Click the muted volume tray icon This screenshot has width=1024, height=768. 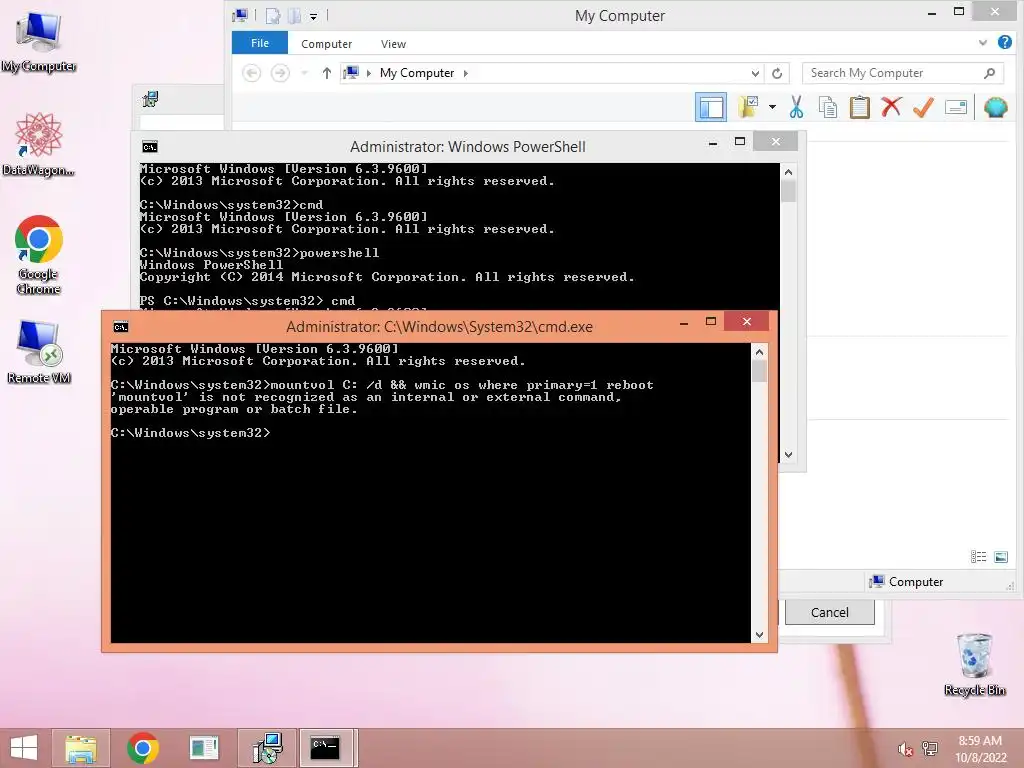tap(905, 749)
